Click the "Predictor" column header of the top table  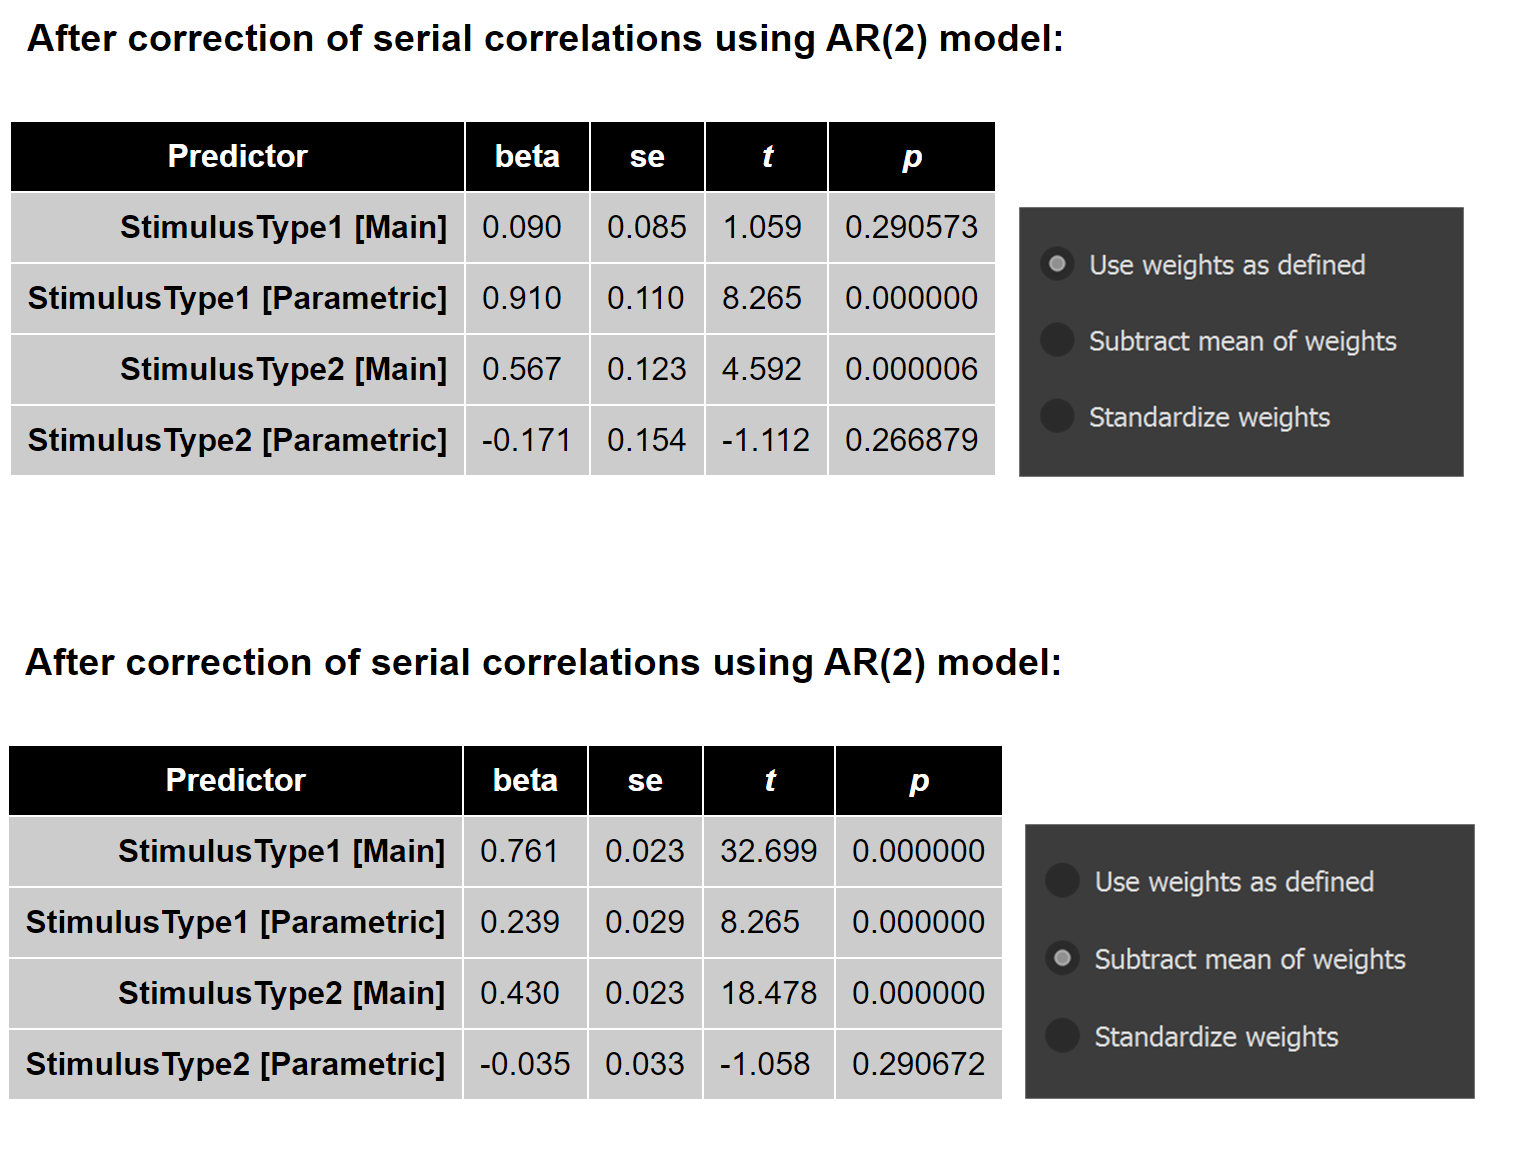point(236,156)
